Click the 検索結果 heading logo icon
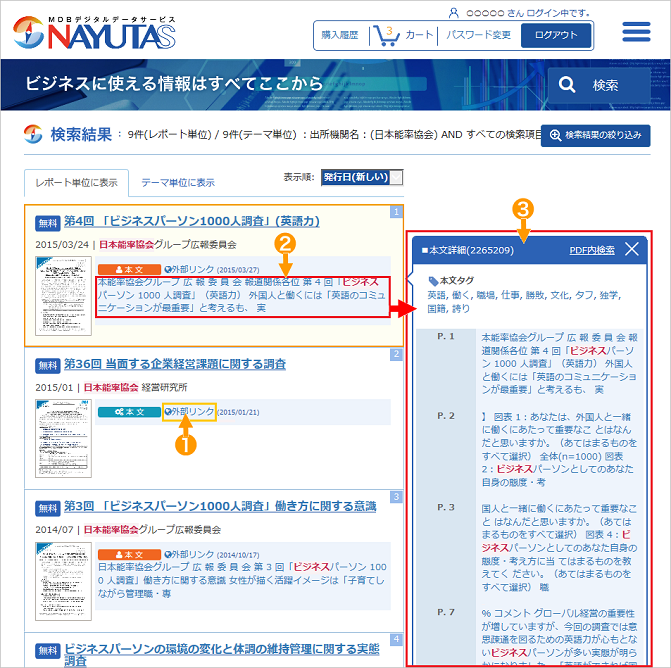 pos(33,134)
